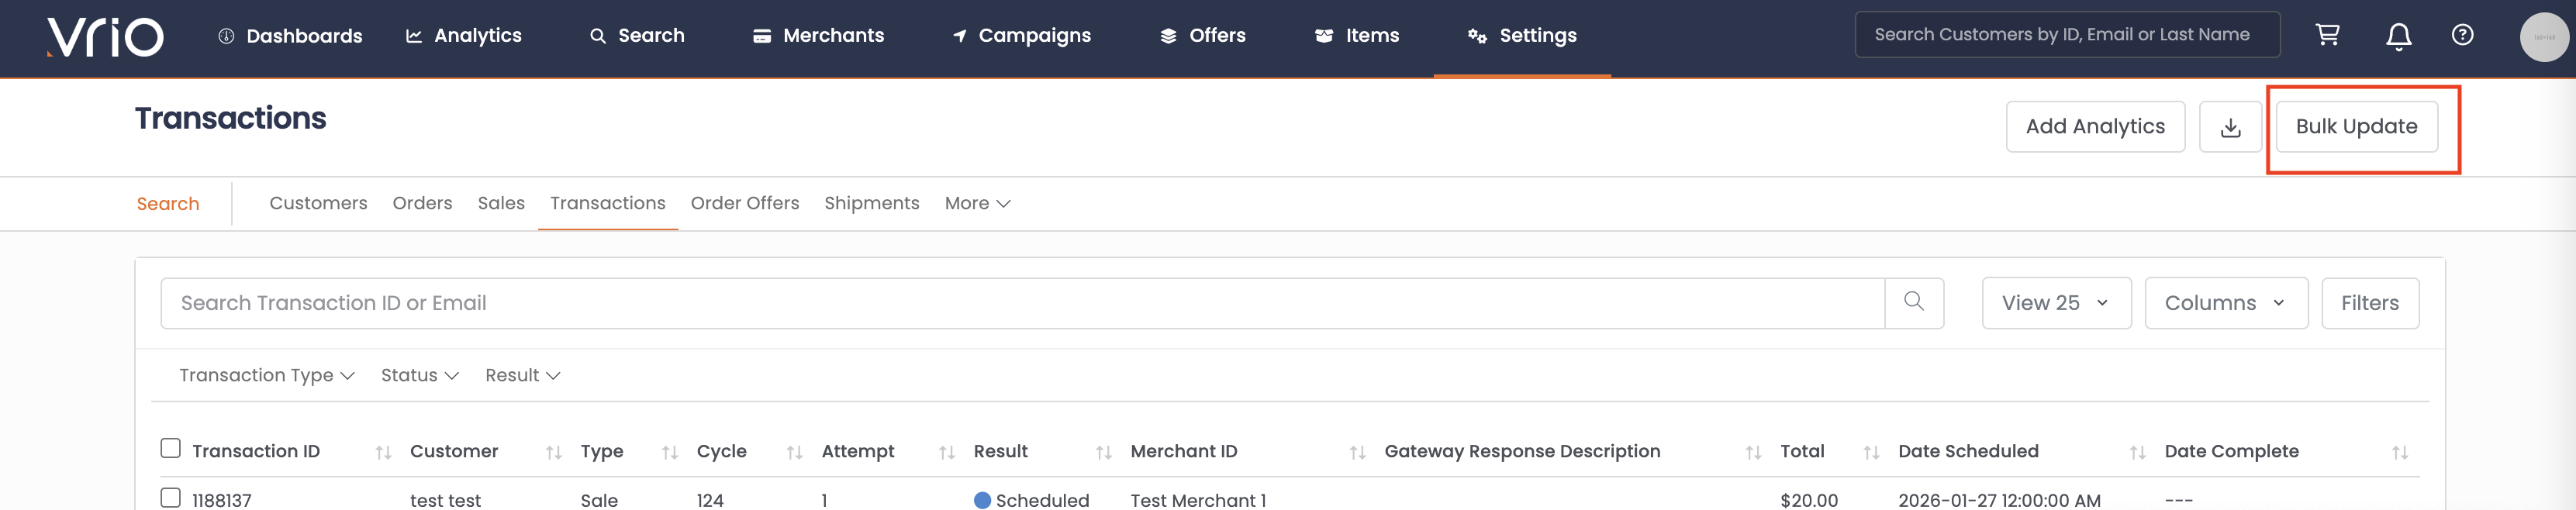Sort by Gateway Response Description arrows
The width and height of the screenshot is (2576, 510).
click(x=1753, y=453)
